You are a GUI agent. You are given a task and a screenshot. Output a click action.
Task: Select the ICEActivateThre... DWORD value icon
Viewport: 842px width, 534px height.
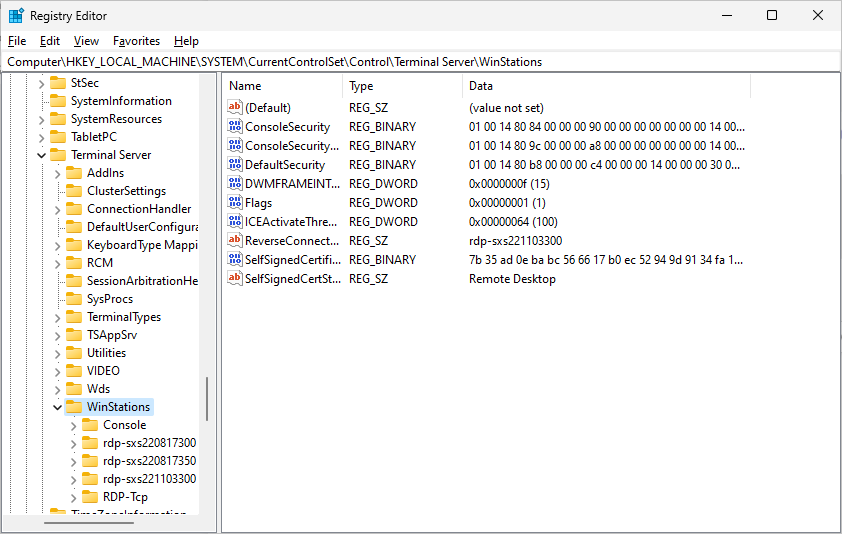(235, 221)
